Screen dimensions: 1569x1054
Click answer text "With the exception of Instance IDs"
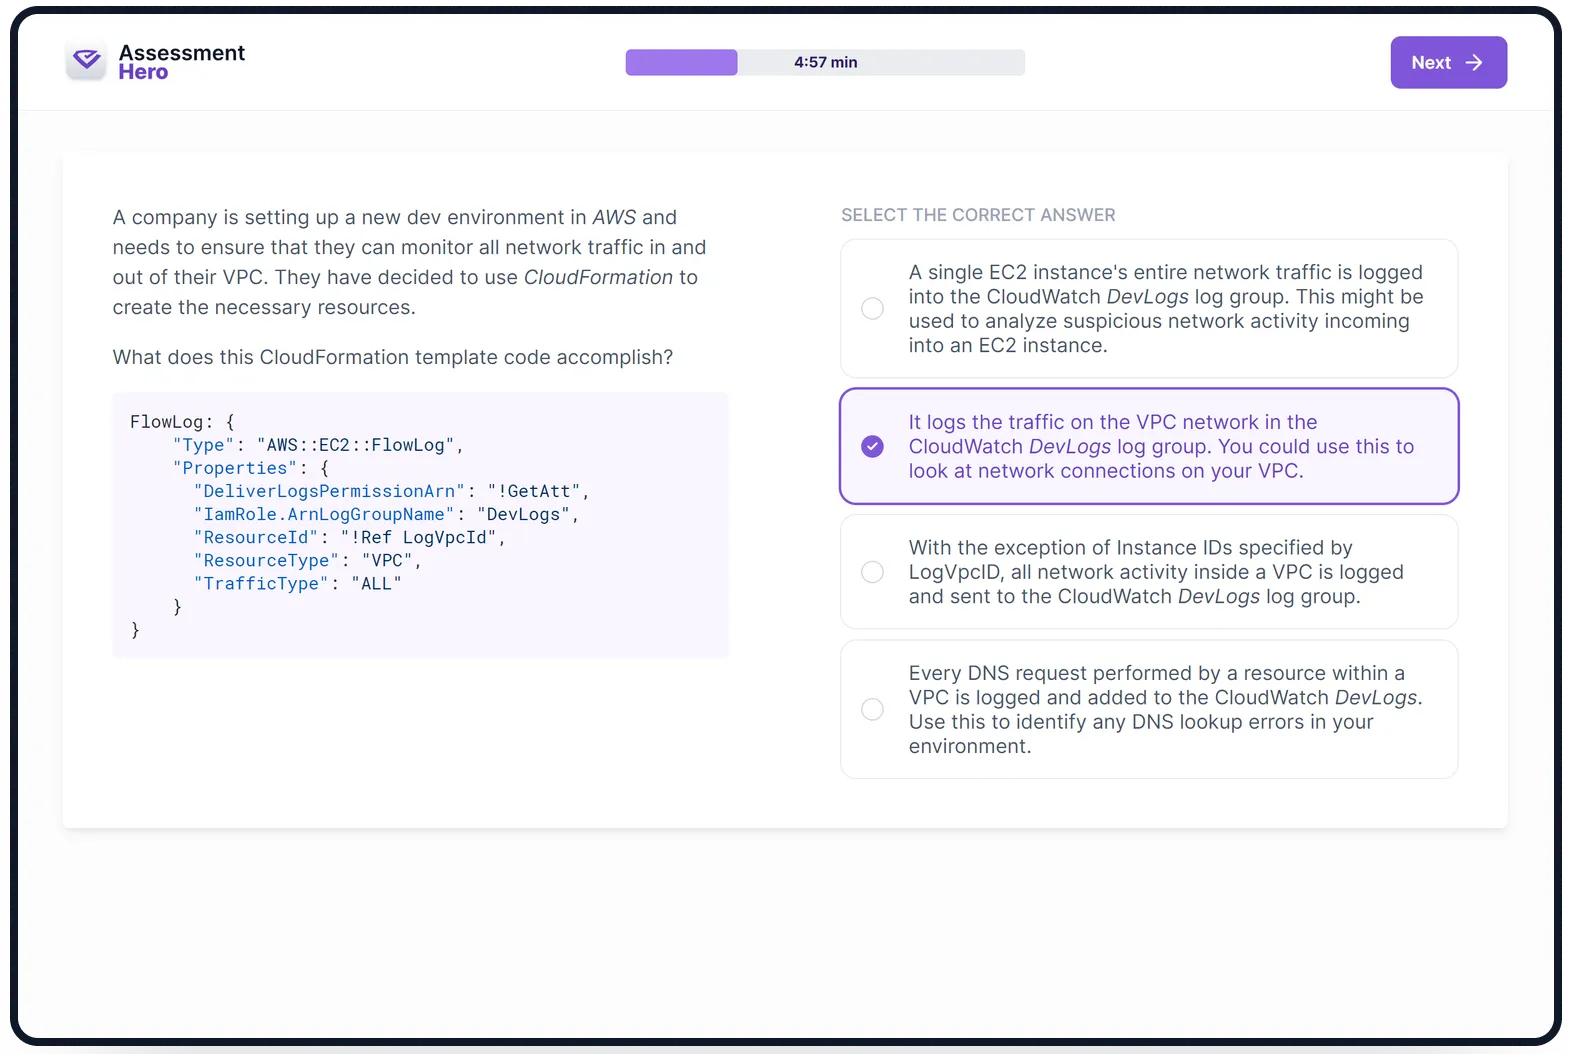tap(1156, 572)
